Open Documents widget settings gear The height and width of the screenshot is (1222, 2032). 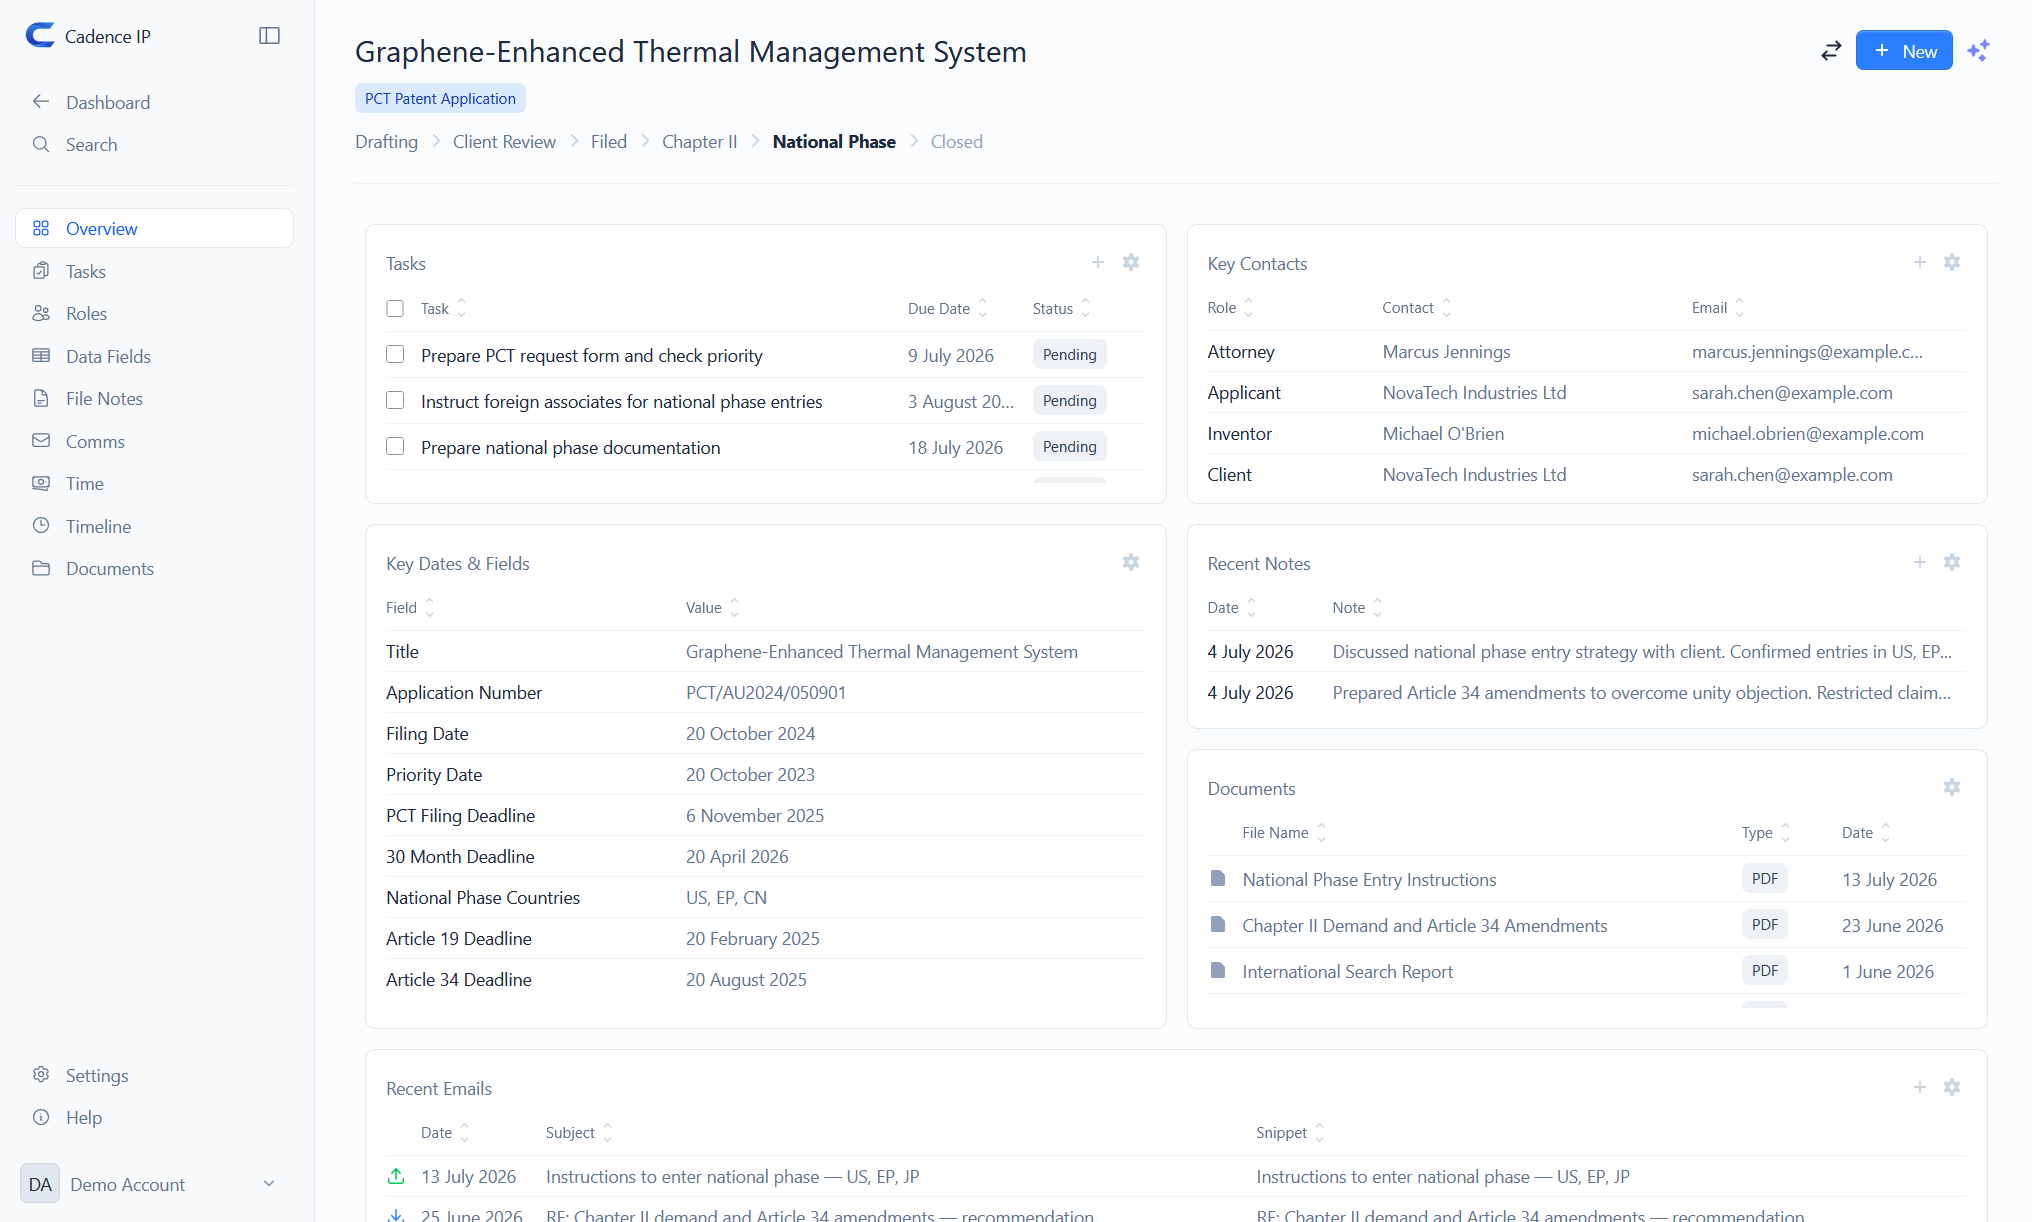[x=1952, y=787]
